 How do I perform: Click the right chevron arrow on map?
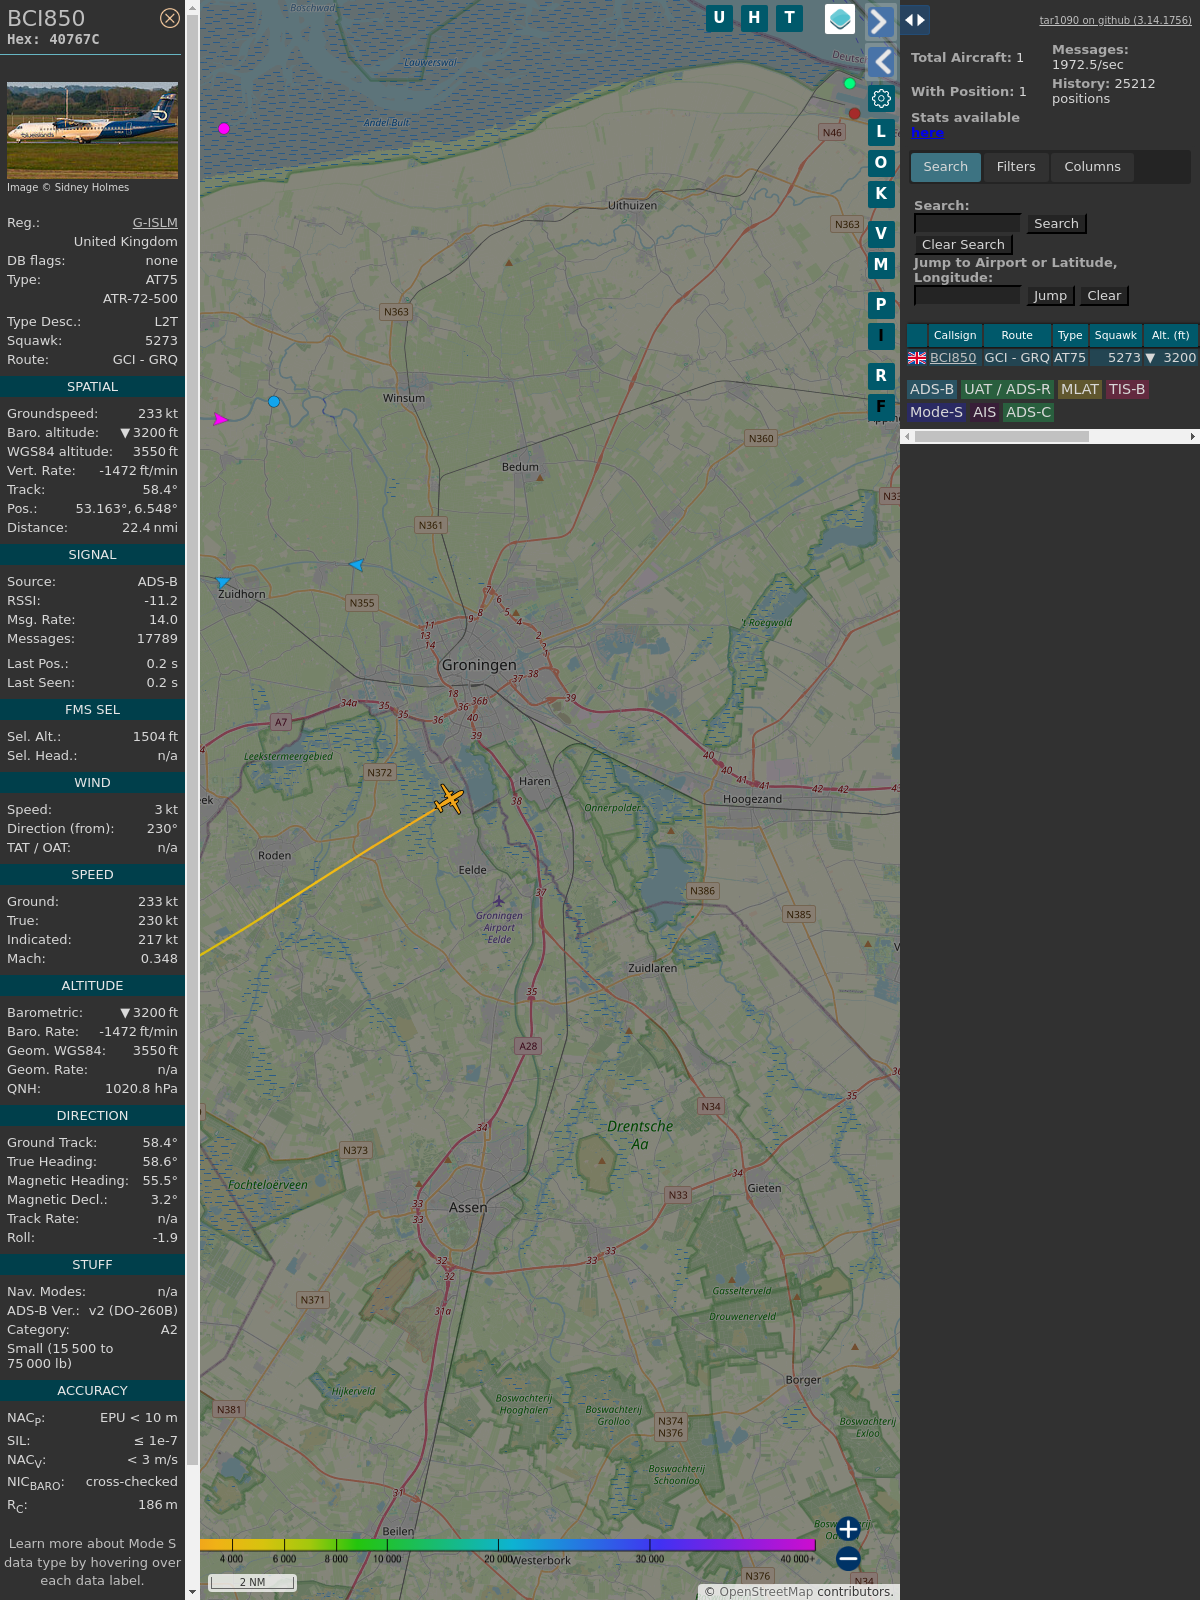click(x=880, y=22)
